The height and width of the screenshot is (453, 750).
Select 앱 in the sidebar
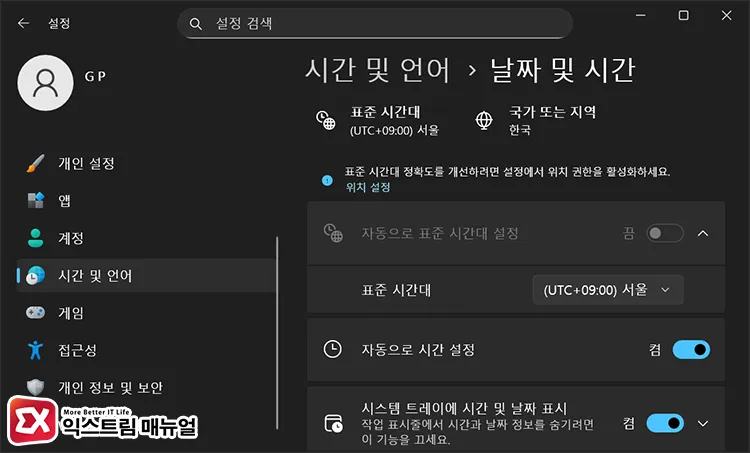[x=146, y=201]
